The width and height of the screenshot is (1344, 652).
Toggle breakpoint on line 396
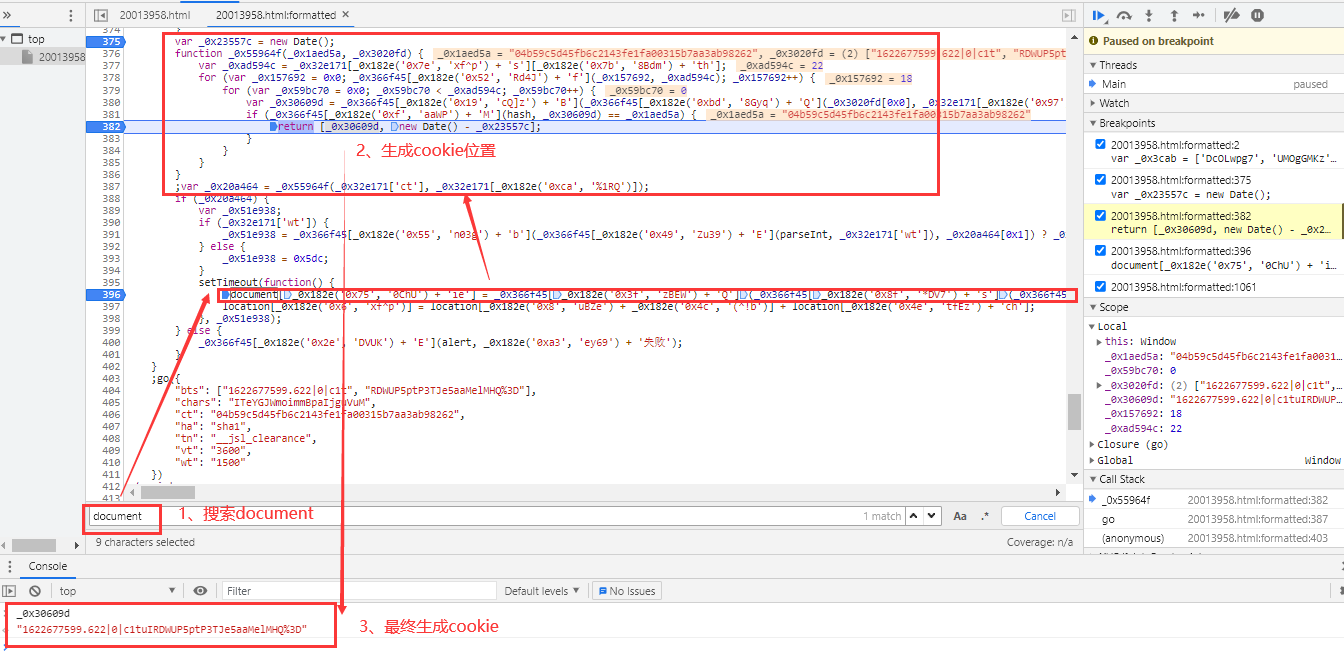click(109, 295)
